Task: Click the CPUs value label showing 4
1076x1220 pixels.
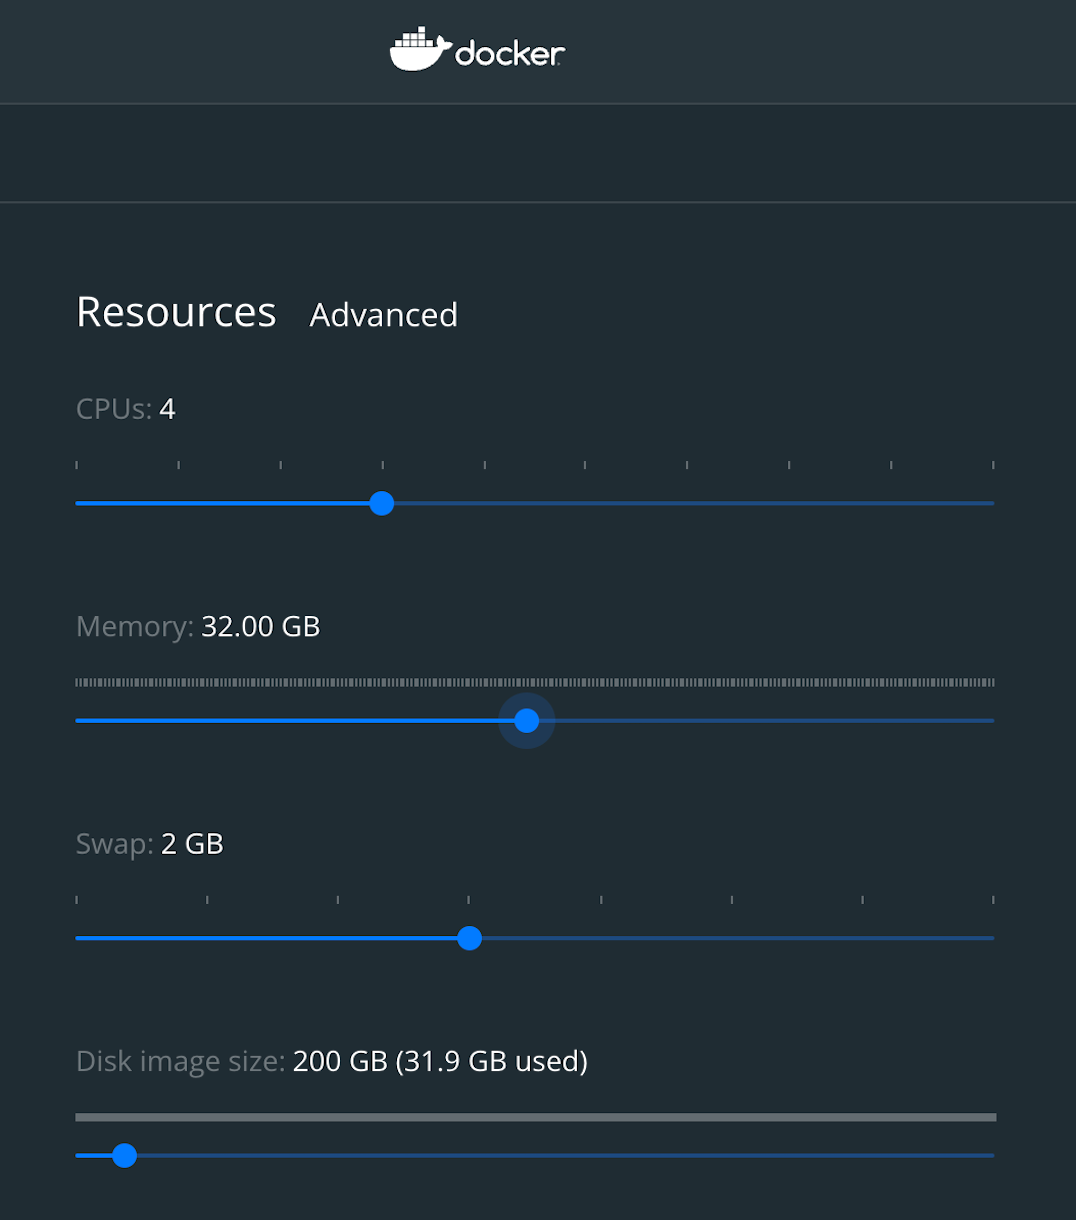Action: [x=167, y=409]
